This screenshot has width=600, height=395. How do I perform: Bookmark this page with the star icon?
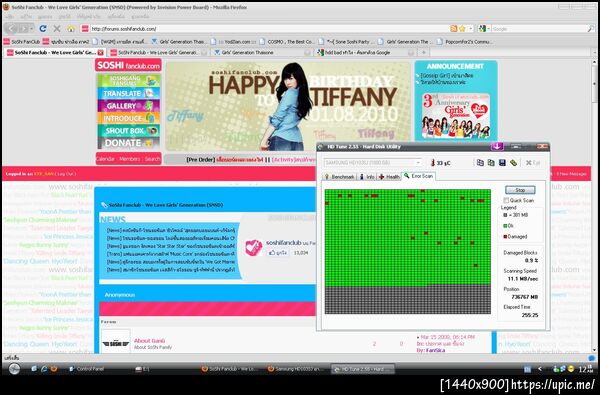coord(462,29)
